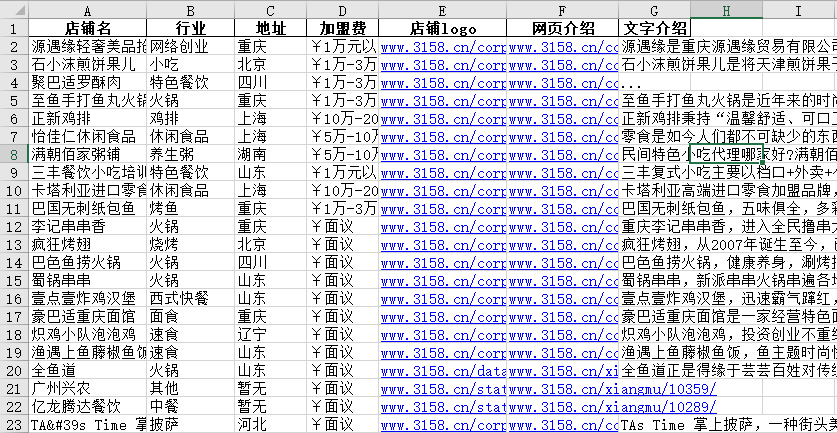Screen dimensions: 837x433
Task: Select column C header
Action: [x=271, y=10]
